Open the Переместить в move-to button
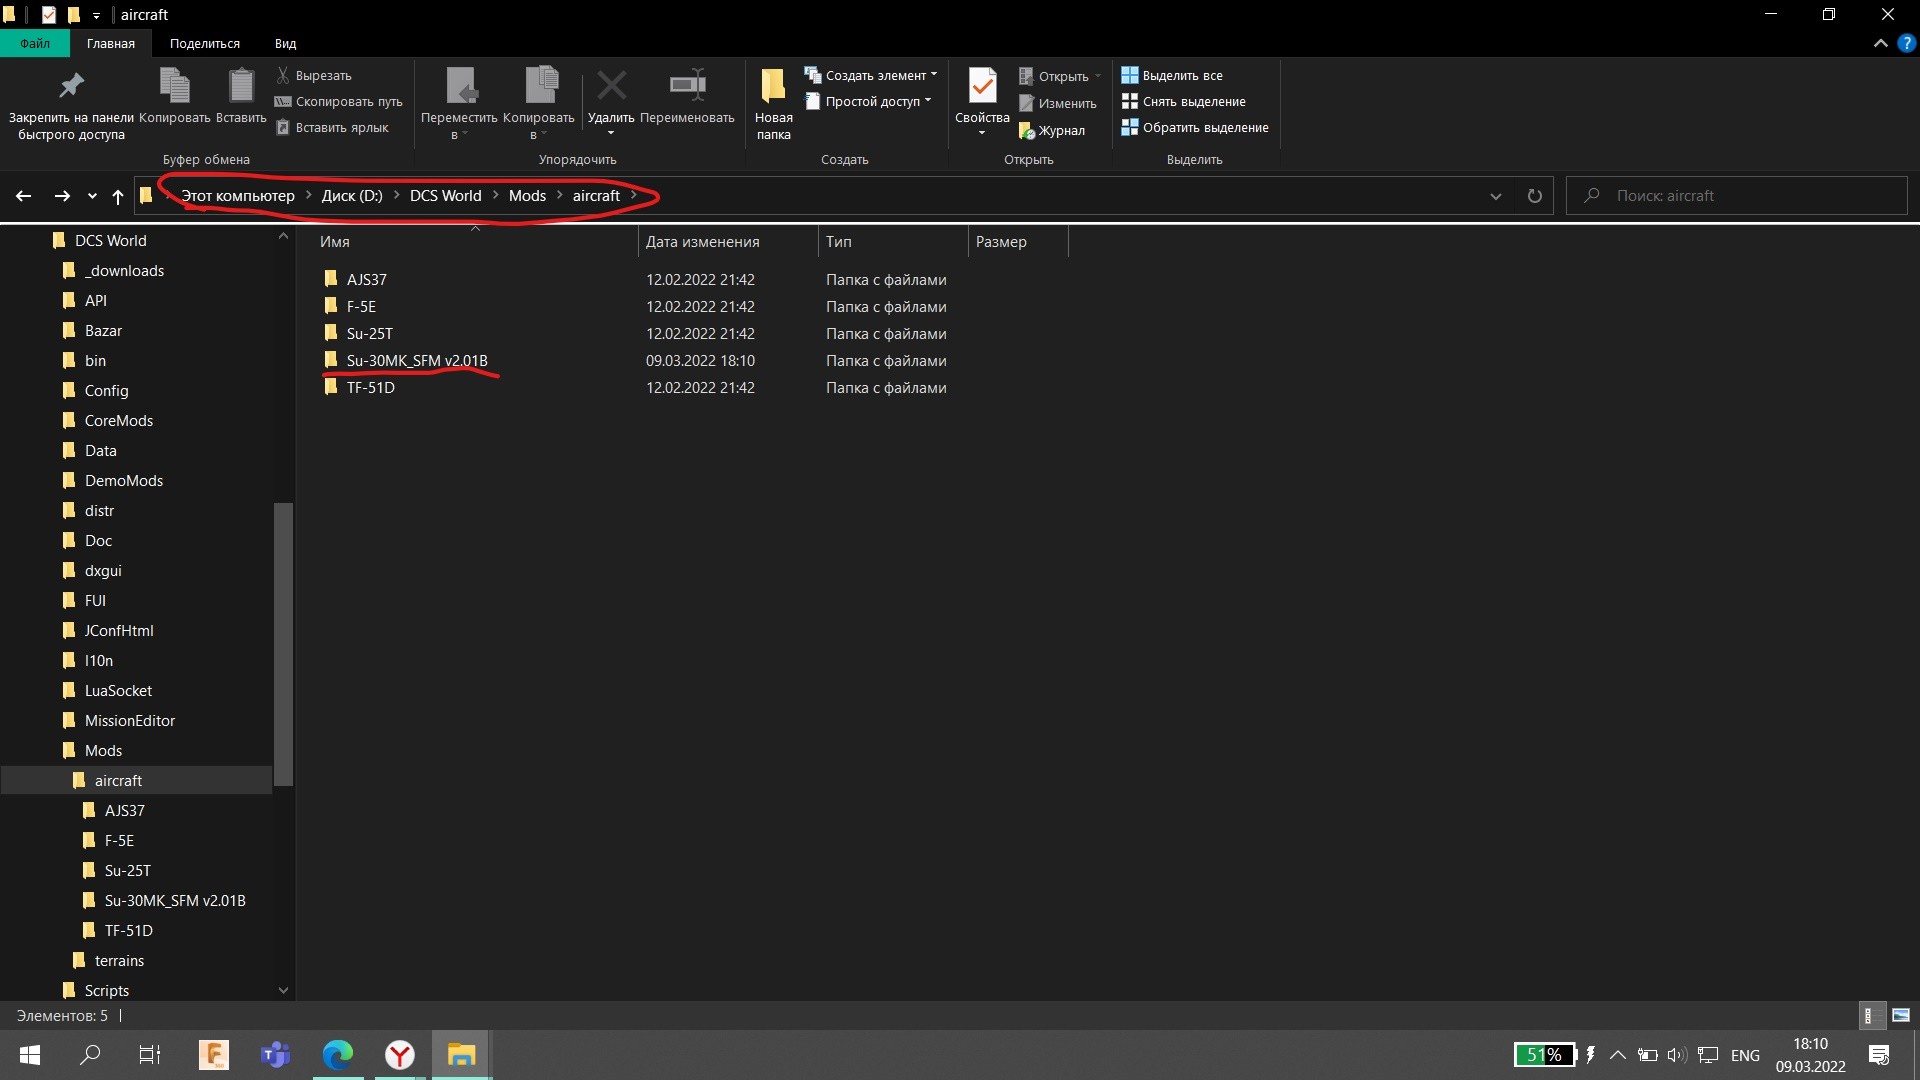This screenshot has height=1080, width=1920. click(x=459, y=104)
